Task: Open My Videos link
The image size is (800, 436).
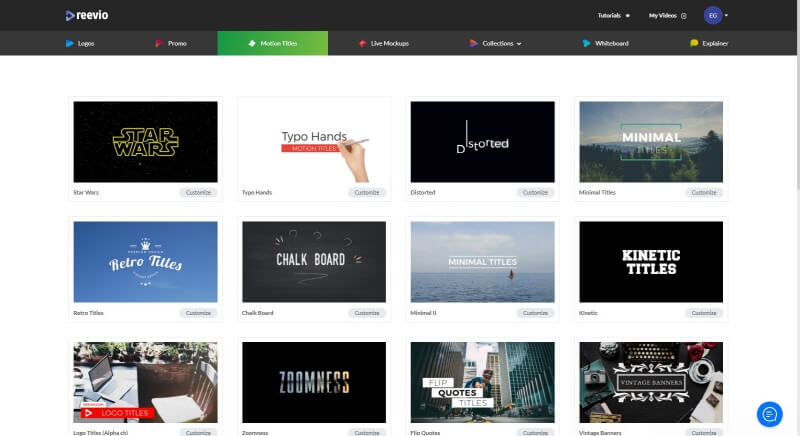Action: tap(667, 16)
